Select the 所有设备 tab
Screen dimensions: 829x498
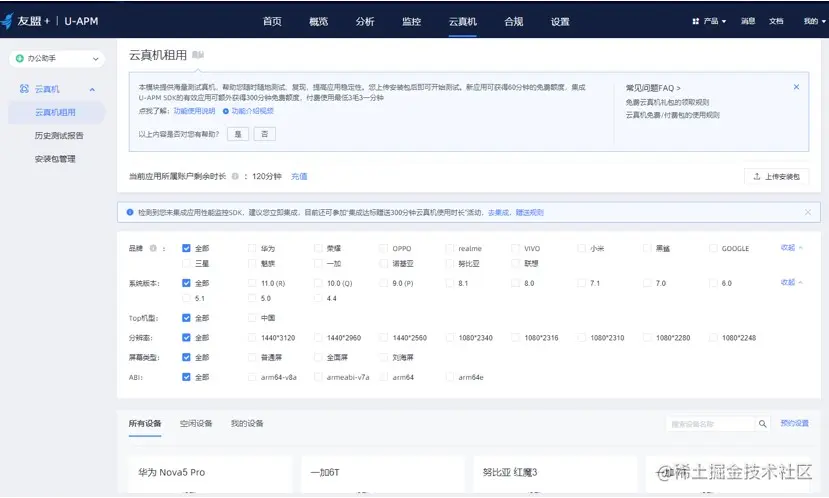click(x=145, y=423)
